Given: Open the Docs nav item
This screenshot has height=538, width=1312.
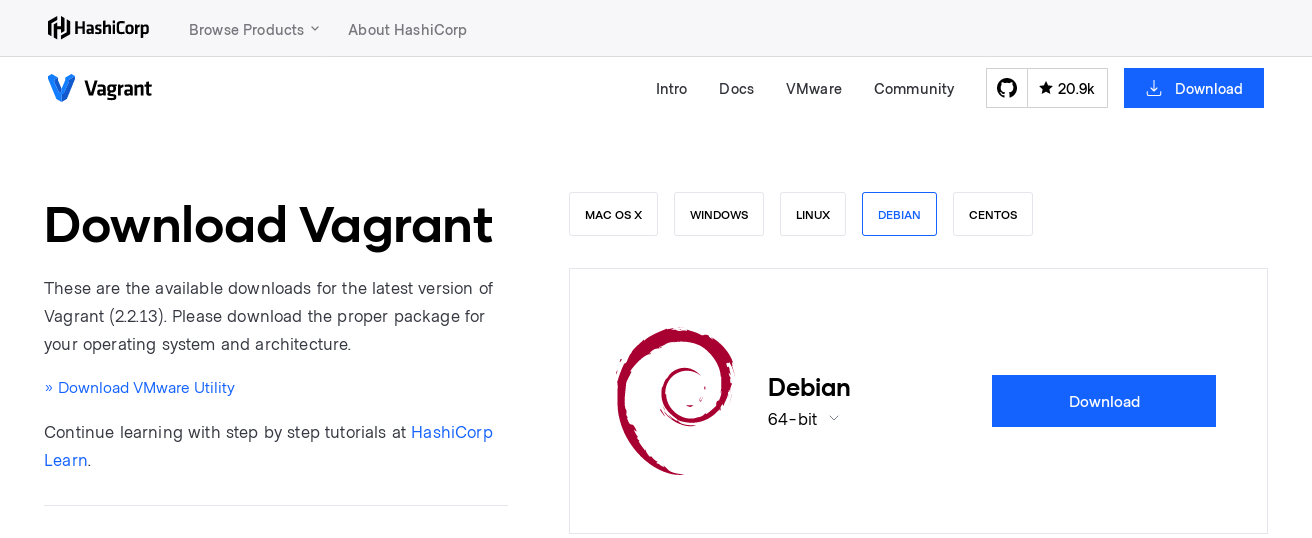Looking at the screenshot, I should 736,88.
